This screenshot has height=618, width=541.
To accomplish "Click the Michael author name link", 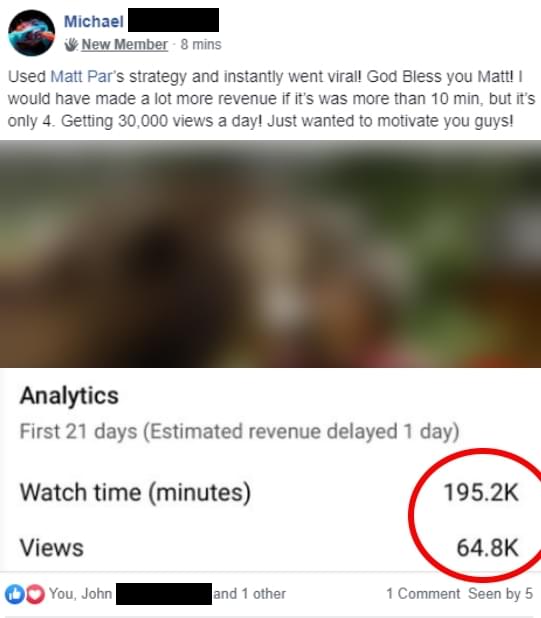I will [x=94, y=21].
